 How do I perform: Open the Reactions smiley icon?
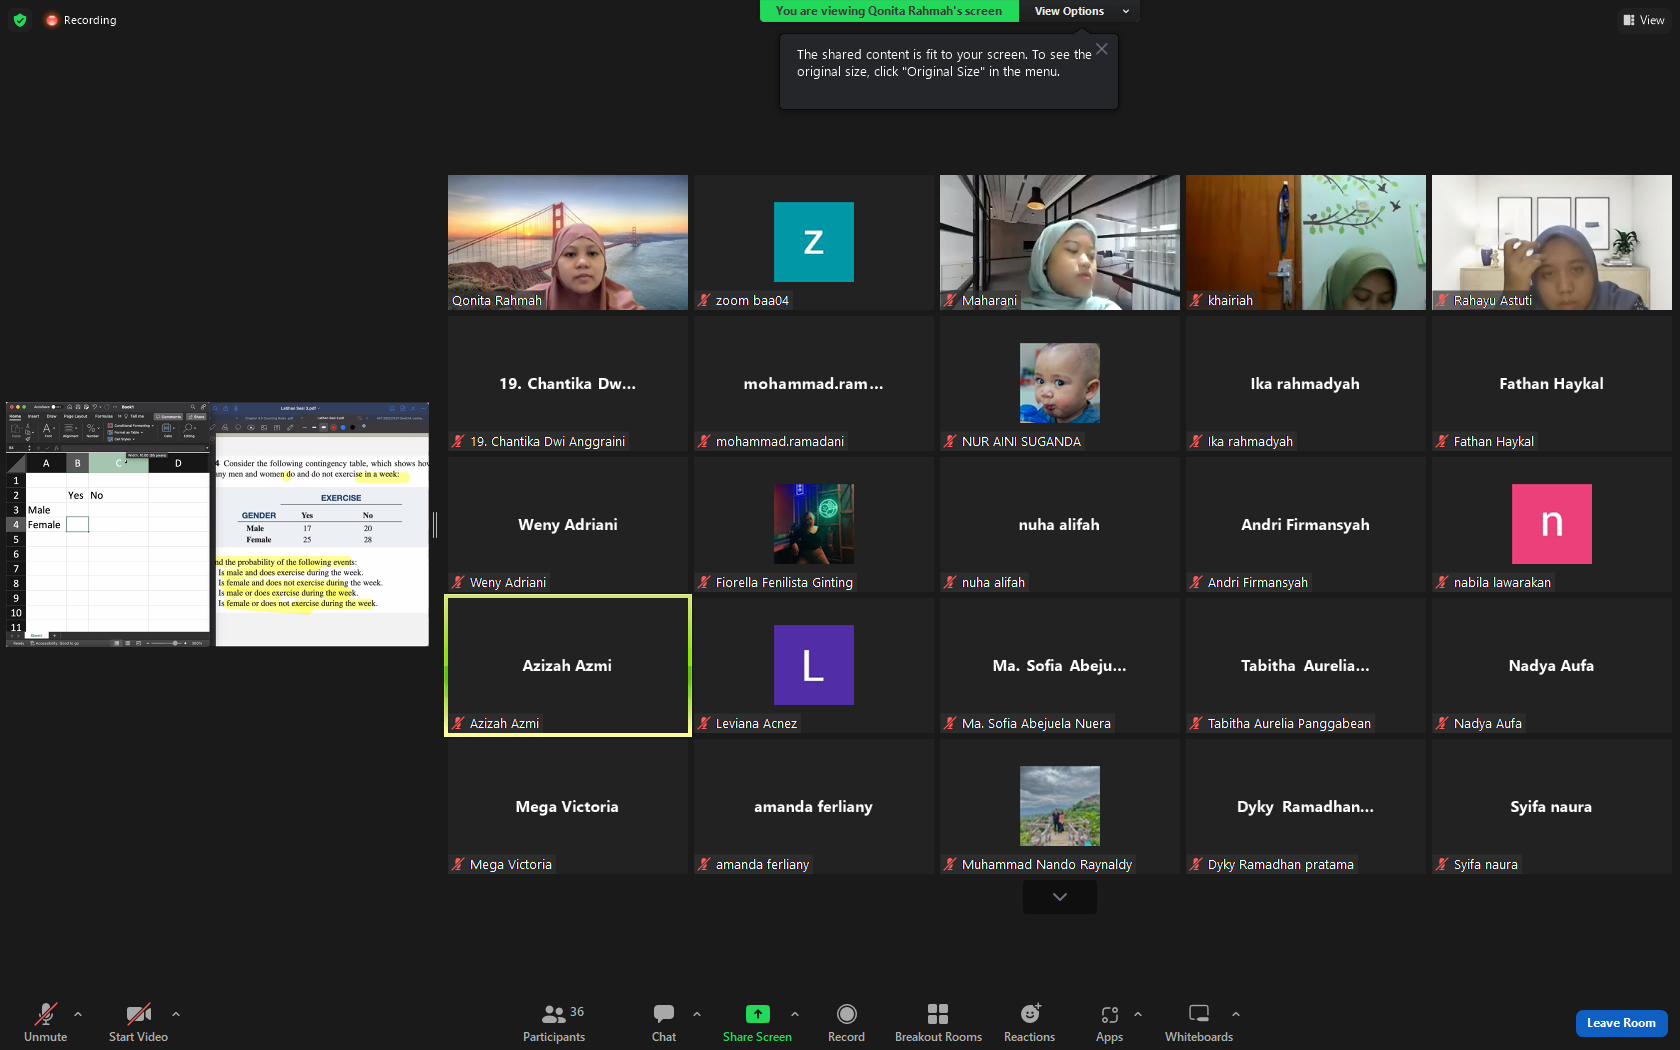coord(1030,1014)
